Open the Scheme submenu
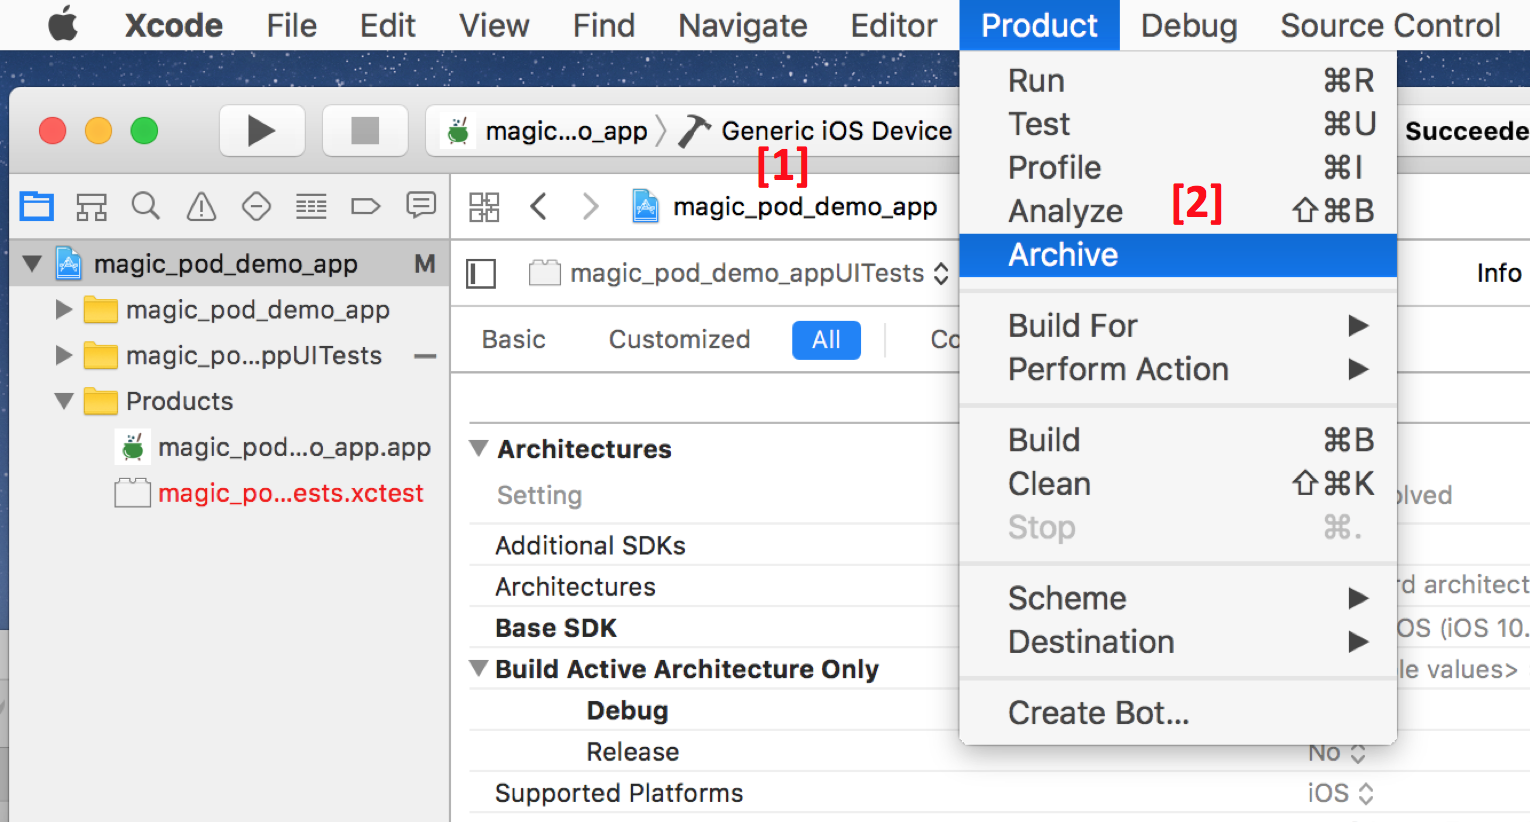This screenshot has height=822, width=1530. tap(1178, 598)
